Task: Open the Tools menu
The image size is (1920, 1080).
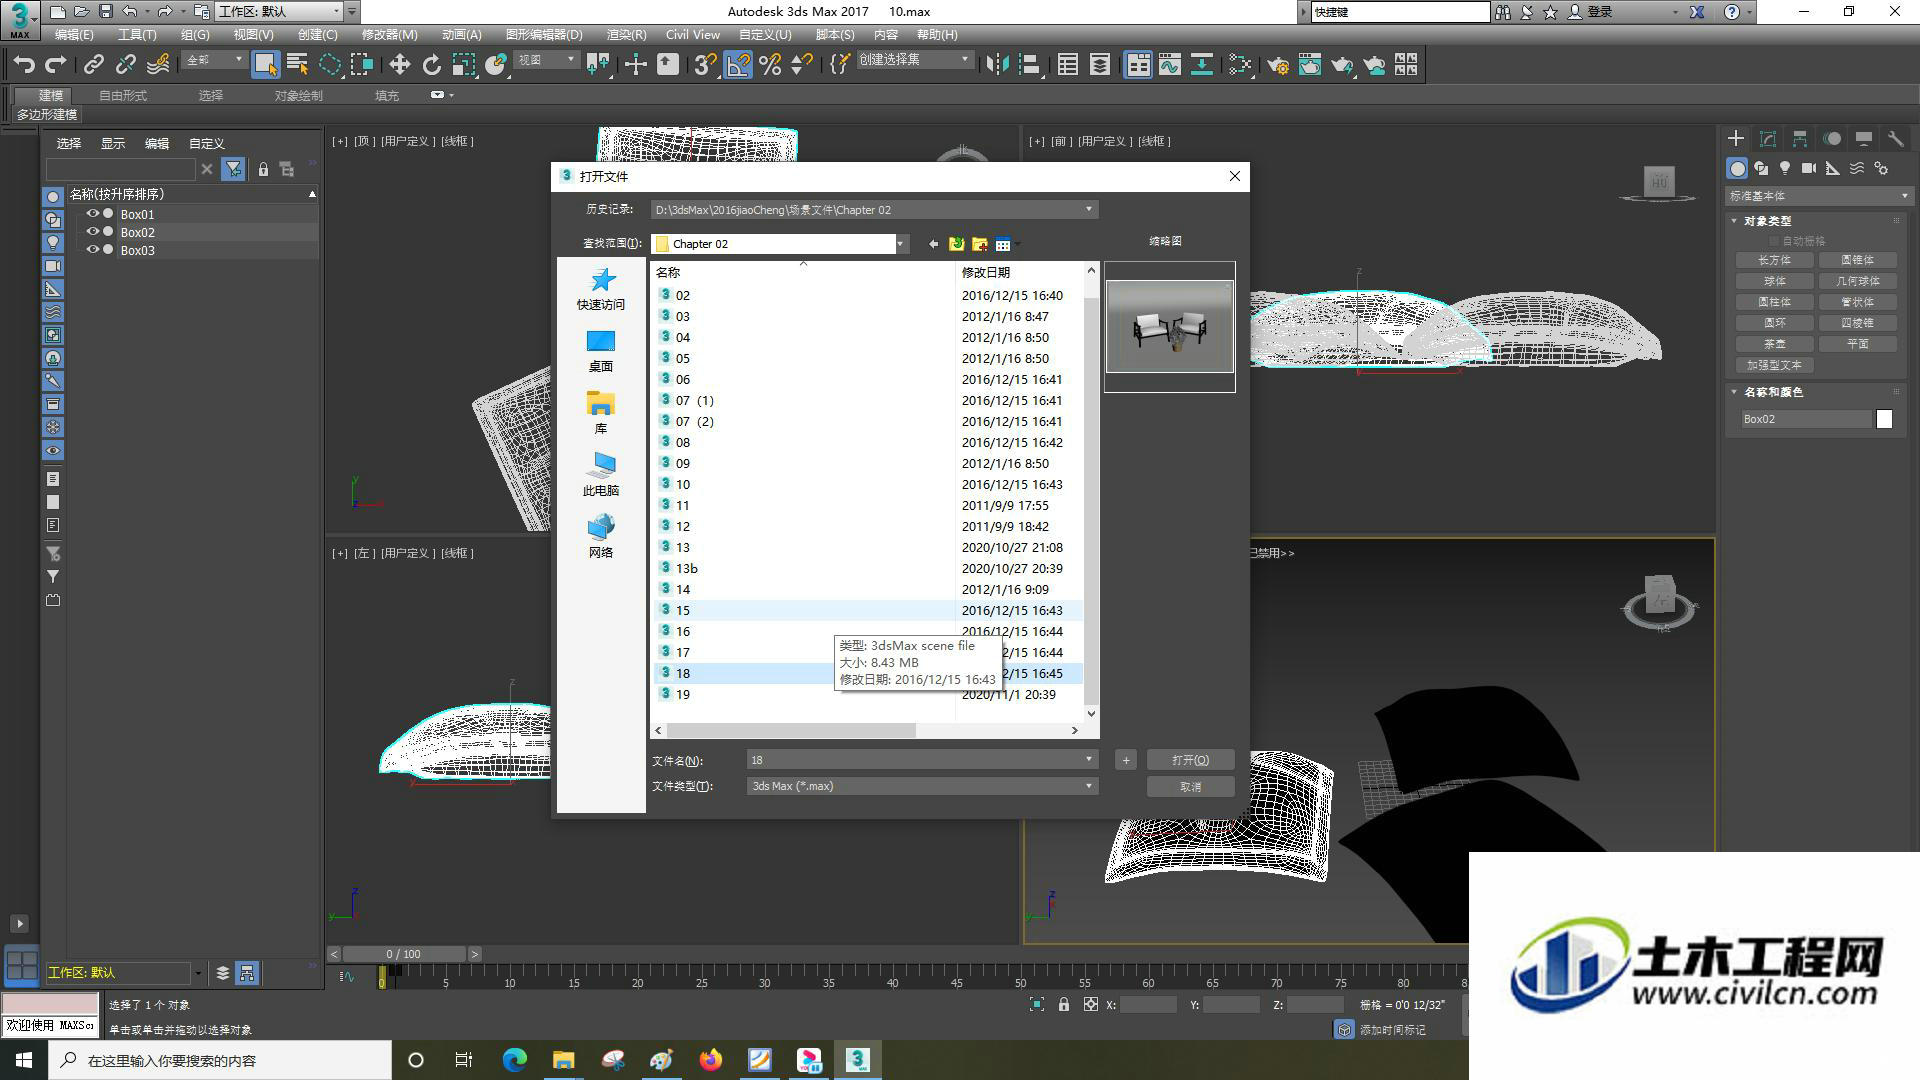Action: 137,35
